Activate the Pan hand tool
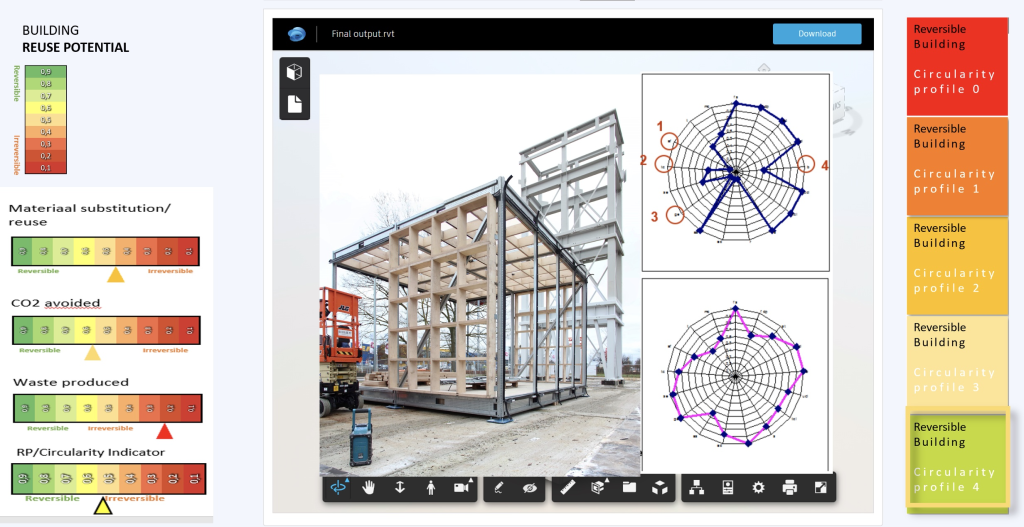The image size is (1024, 527). pos(370,488)
